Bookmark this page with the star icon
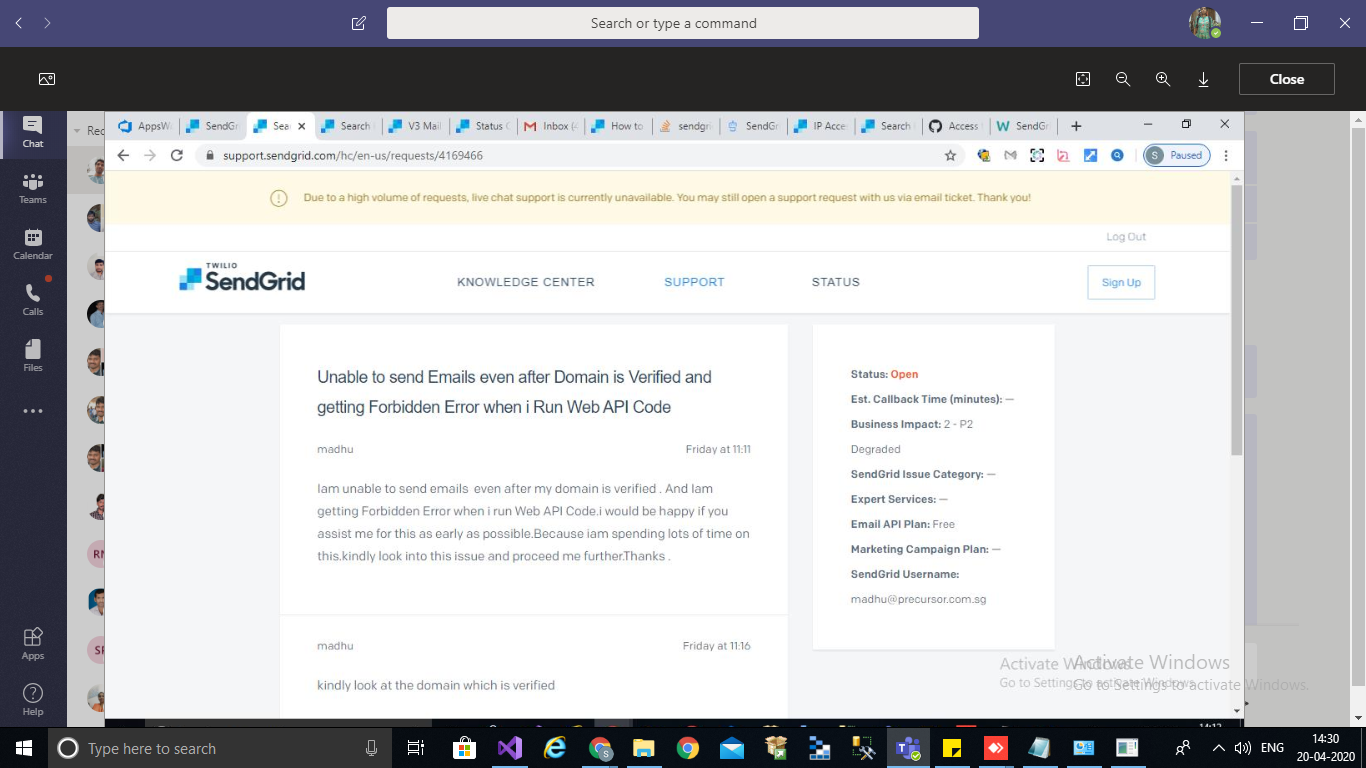Viewport: 1366px width, 768px height. pyautogui.click(x=951, y=155)
